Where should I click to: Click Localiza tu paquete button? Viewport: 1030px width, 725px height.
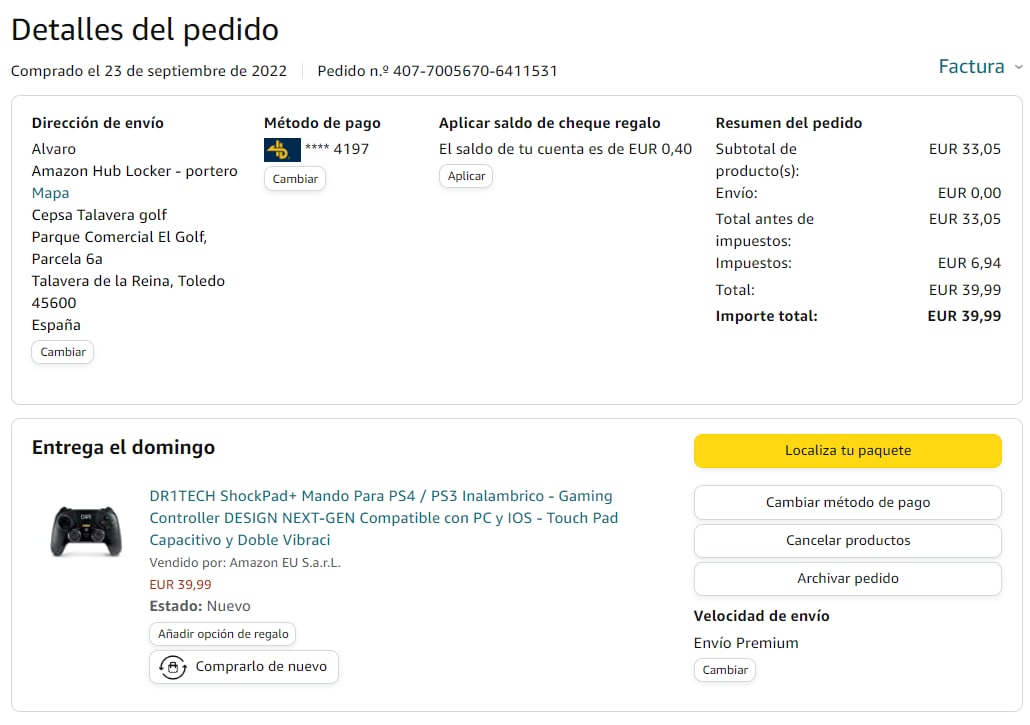click(x=847, y=451)
